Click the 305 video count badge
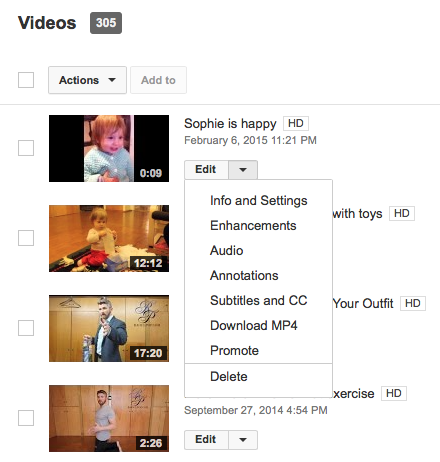Image resolution: width=440 pixels, height=462 pixels. click(106, 23)
